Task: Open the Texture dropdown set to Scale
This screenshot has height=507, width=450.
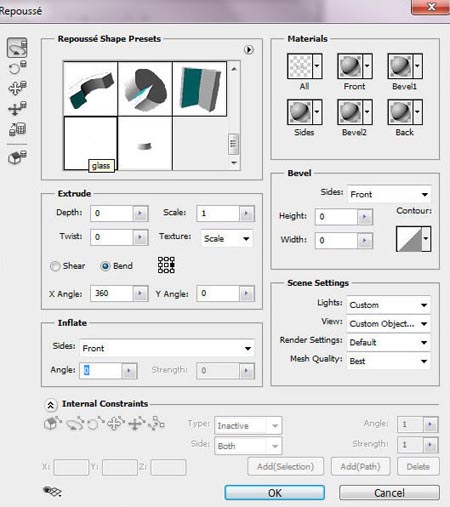Action: pos(227,238)
